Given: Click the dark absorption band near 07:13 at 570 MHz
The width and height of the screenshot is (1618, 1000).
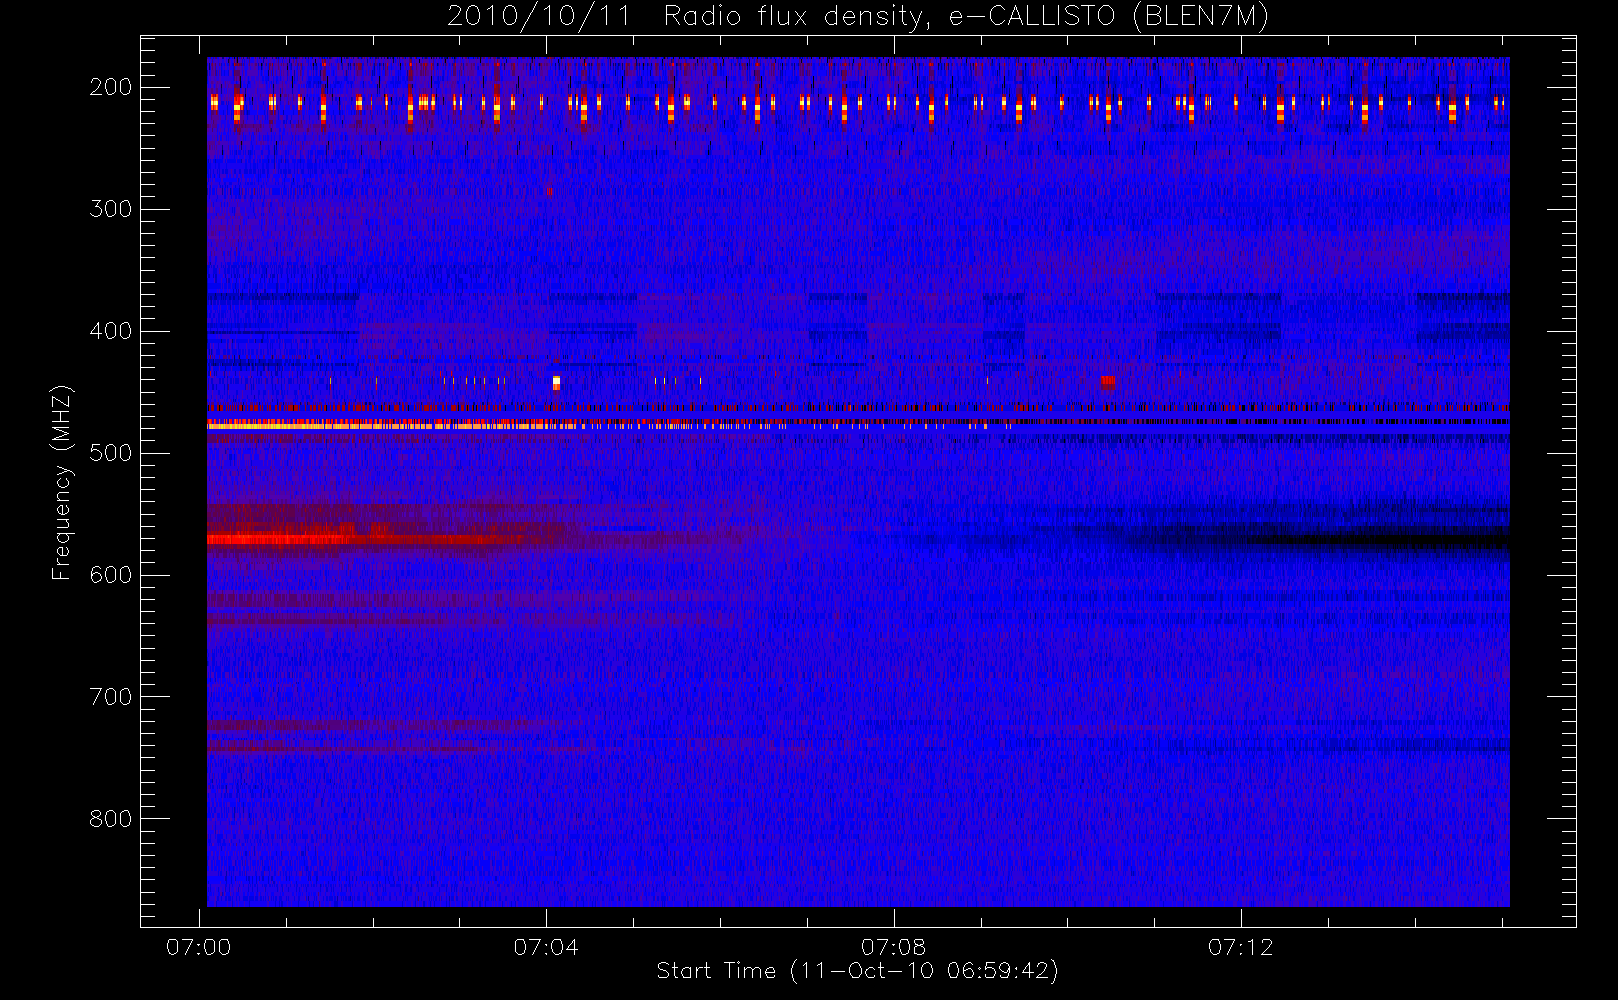Looking at the screenshot, I should tap(1380, 541).
